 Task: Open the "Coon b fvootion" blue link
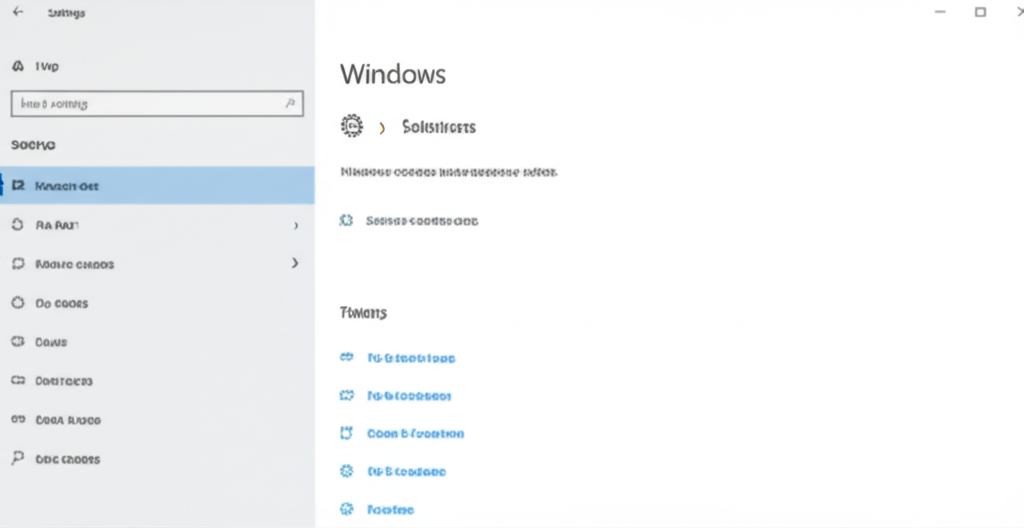pyautogui.click(x=415, y=433)
